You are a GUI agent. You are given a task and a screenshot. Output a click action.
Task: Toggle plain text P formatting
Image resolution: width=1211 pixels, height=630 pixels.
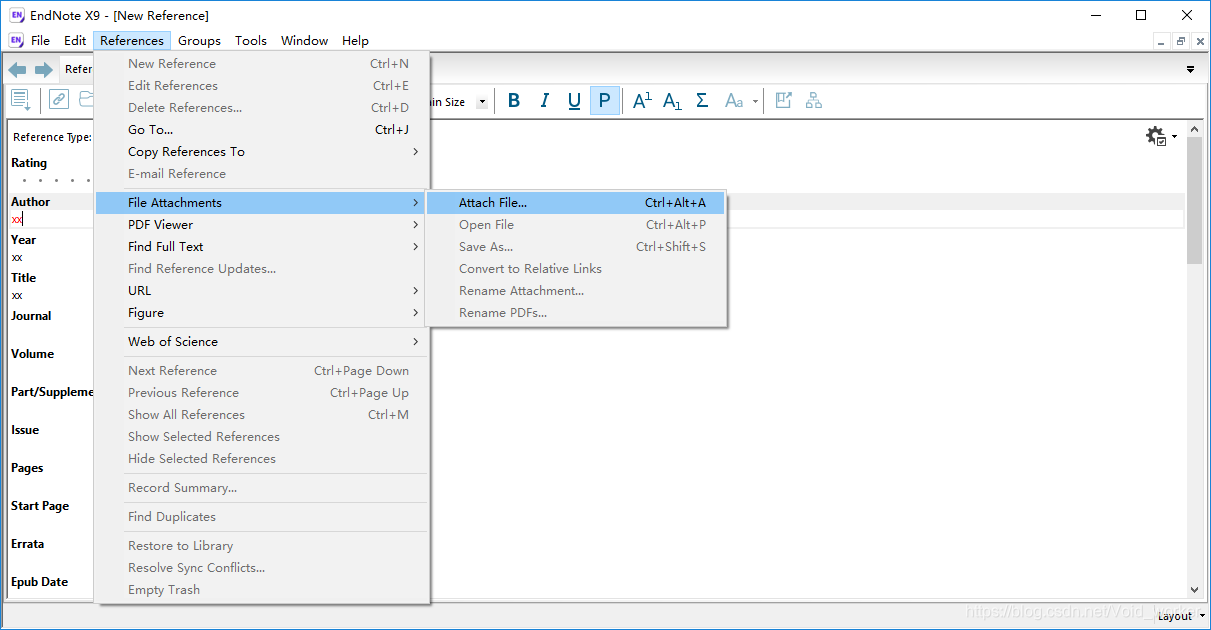click(x=604, y=101)
